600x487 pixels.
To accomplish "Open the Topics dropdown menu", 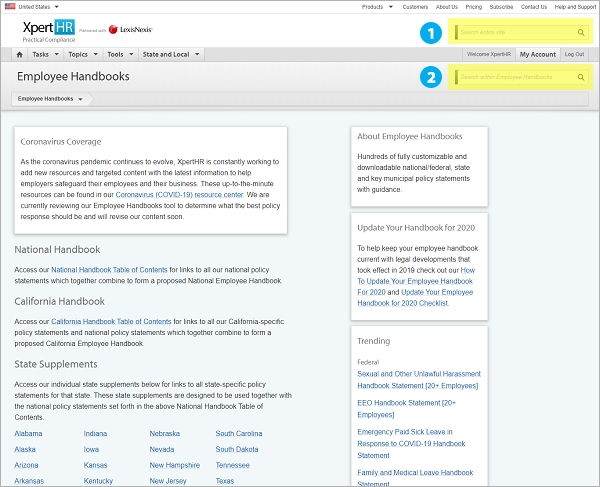I will 83,55.
